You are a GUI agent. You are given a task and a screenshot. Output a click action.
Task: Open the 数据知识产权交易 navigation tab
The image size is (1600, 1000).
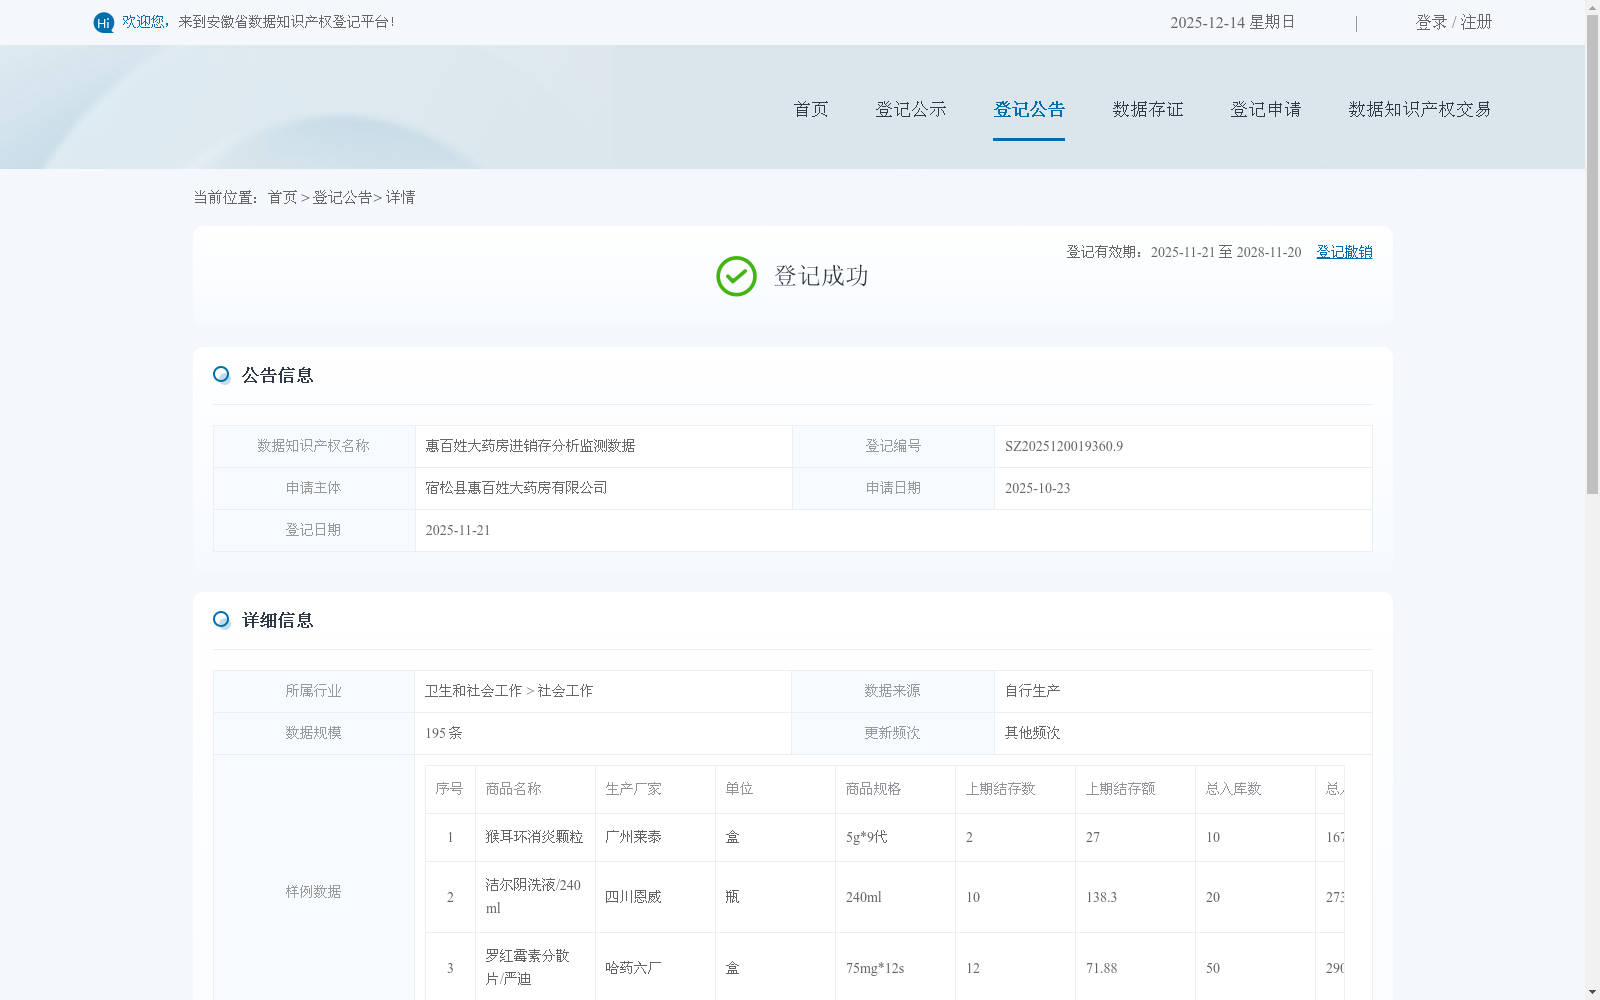(1420, 109)
